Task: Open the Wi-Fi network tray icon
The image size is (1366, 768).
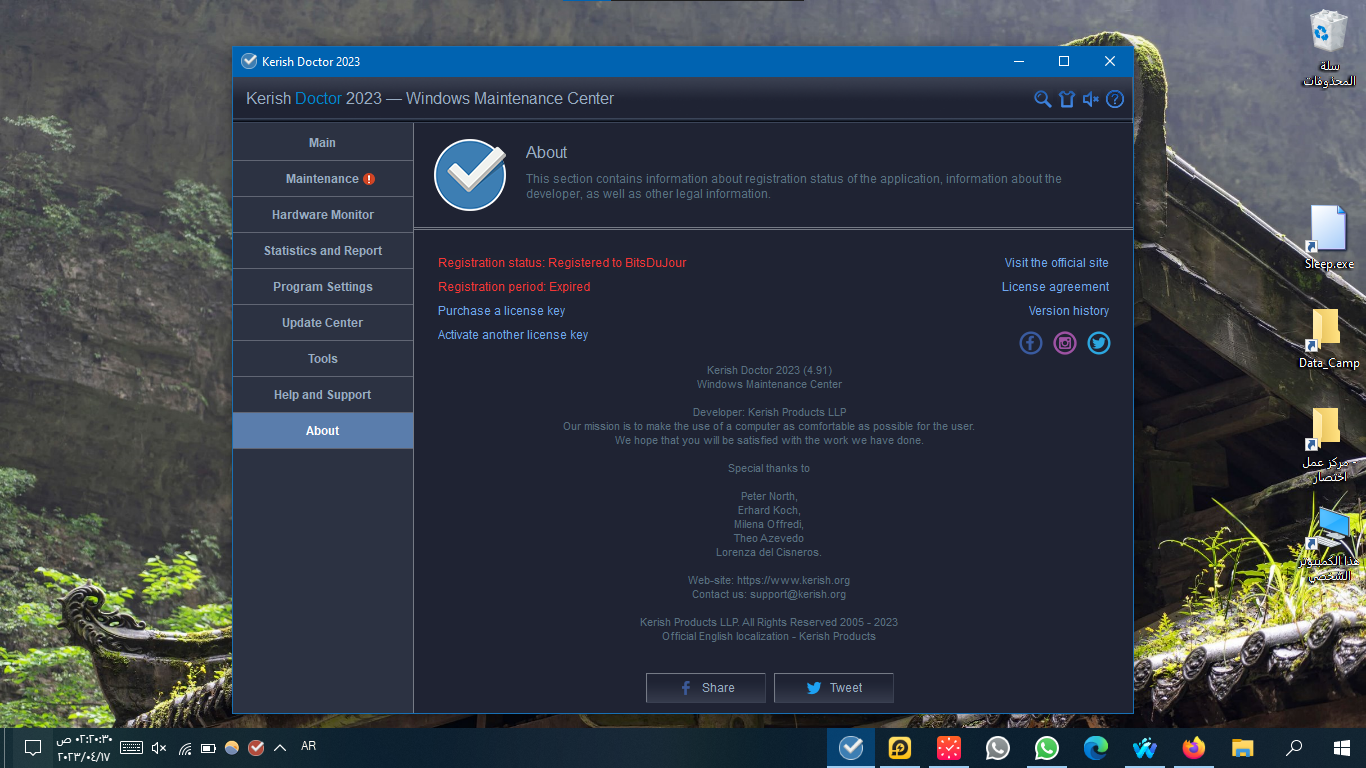Action: click(185, 748)
